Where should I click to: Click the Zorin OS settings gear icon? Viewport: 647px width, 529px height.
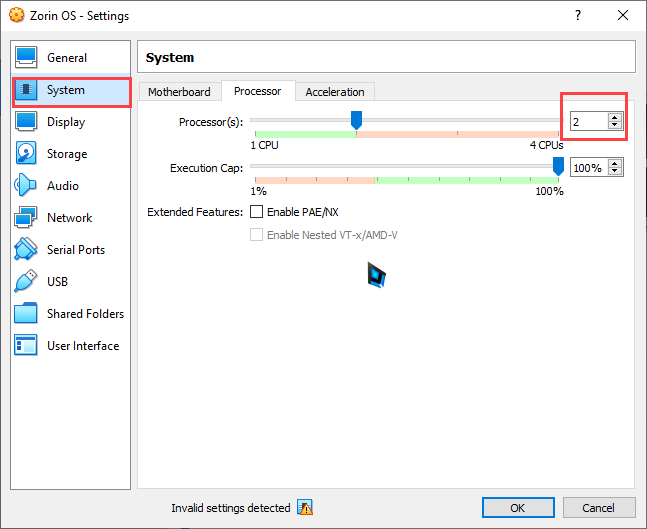[x=17, y=15]
